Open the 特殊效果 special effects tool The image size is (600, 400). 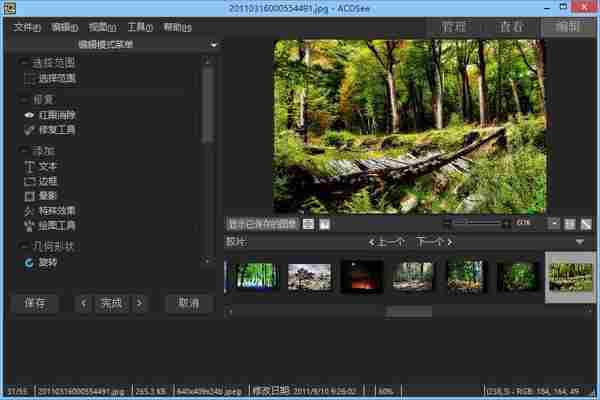pos(54,211)
